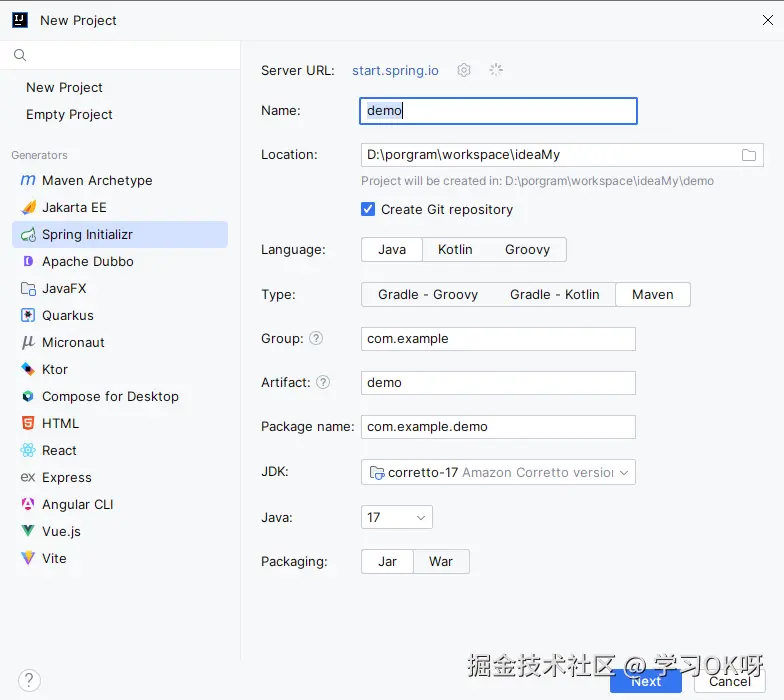Select Ktor list row
784x700 pixels.
(120, 370)
